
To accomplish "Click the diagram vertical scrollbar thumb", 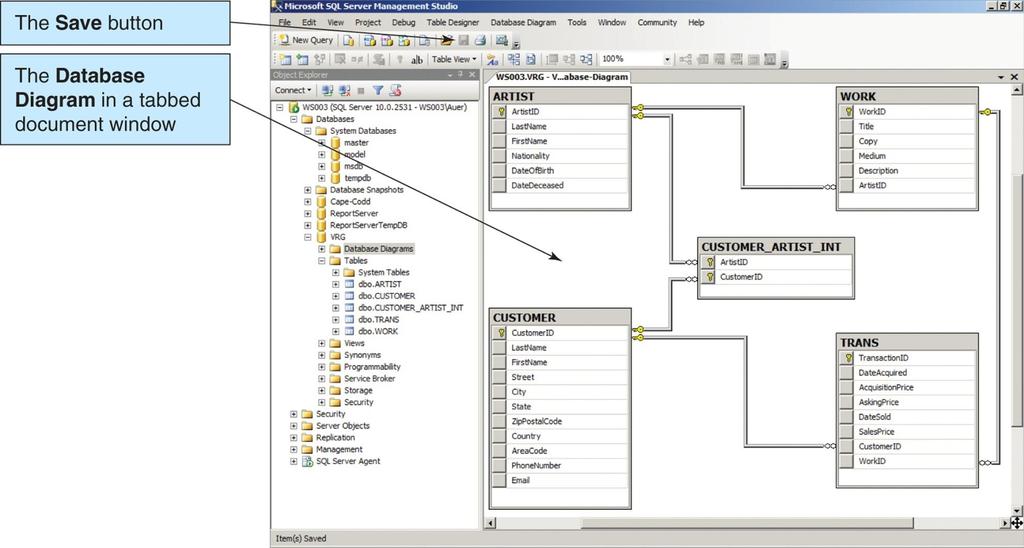I will (x=1016, y=299).
